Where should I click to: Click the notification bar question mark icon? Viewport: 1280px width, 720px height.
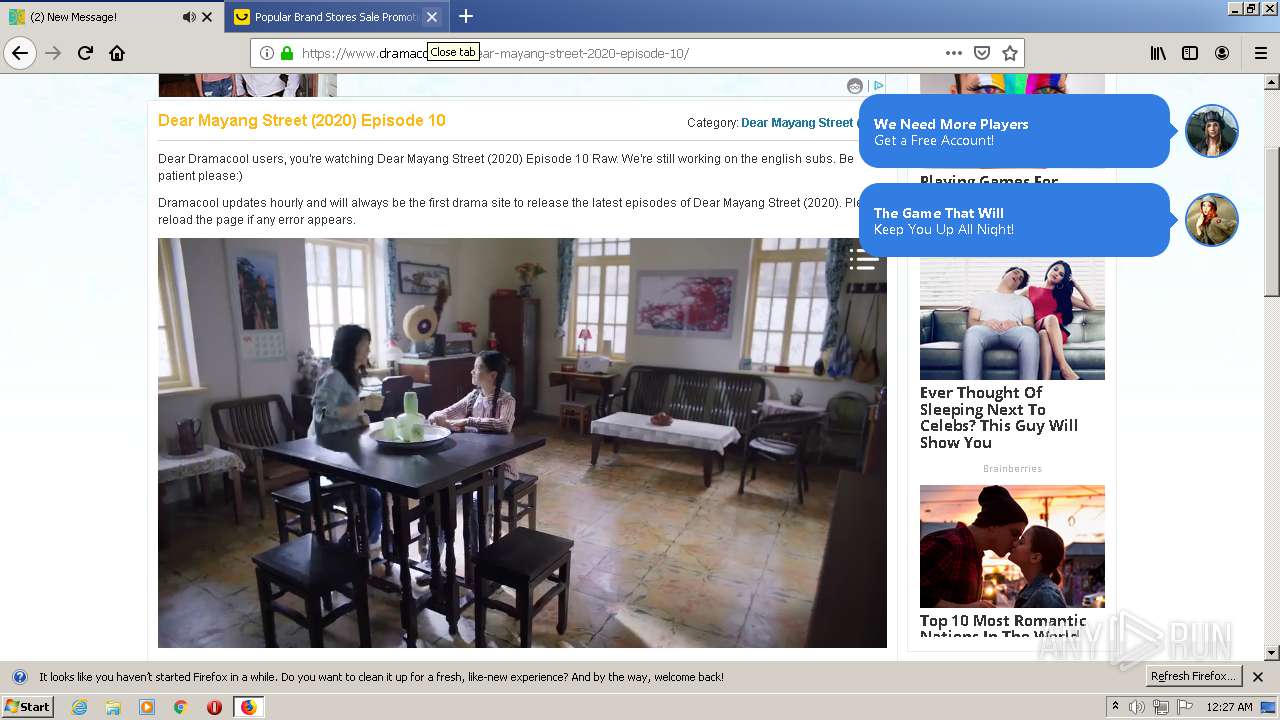coord(19,677)
